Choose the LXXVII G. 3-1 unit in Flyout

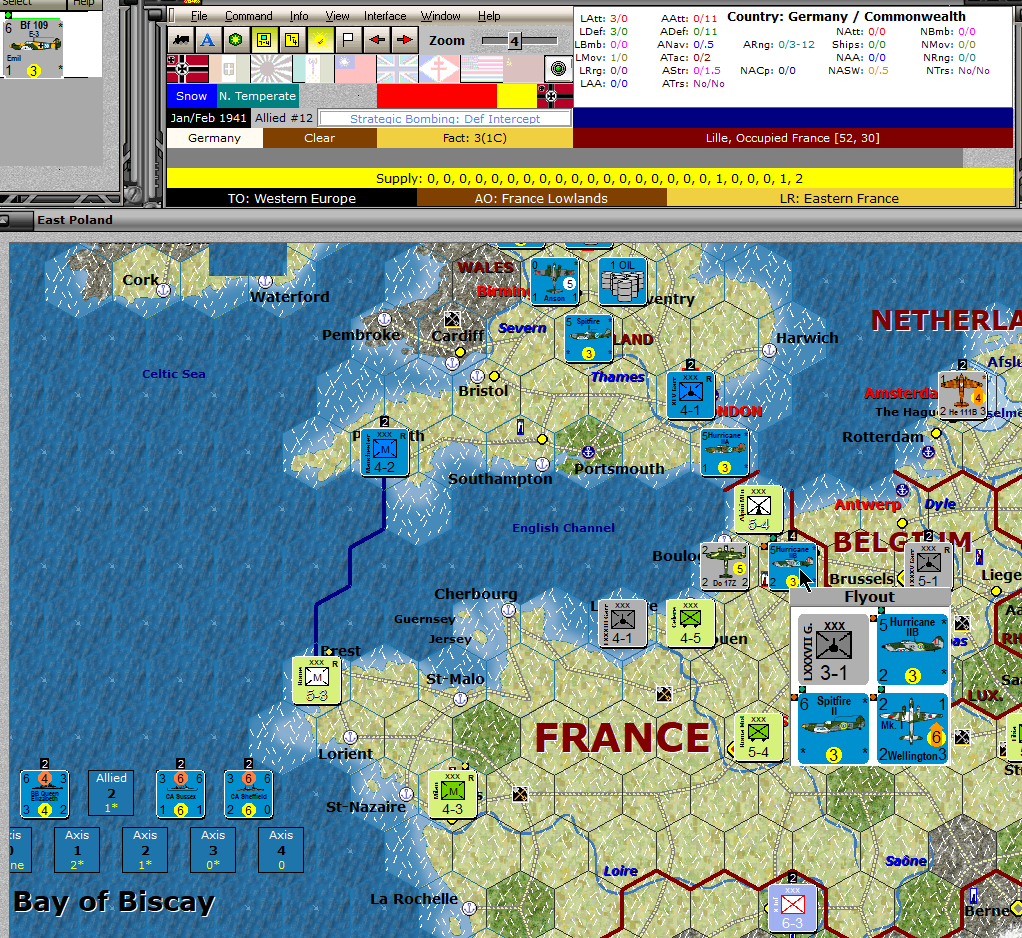pyautogui.click(x=834, y=650)
